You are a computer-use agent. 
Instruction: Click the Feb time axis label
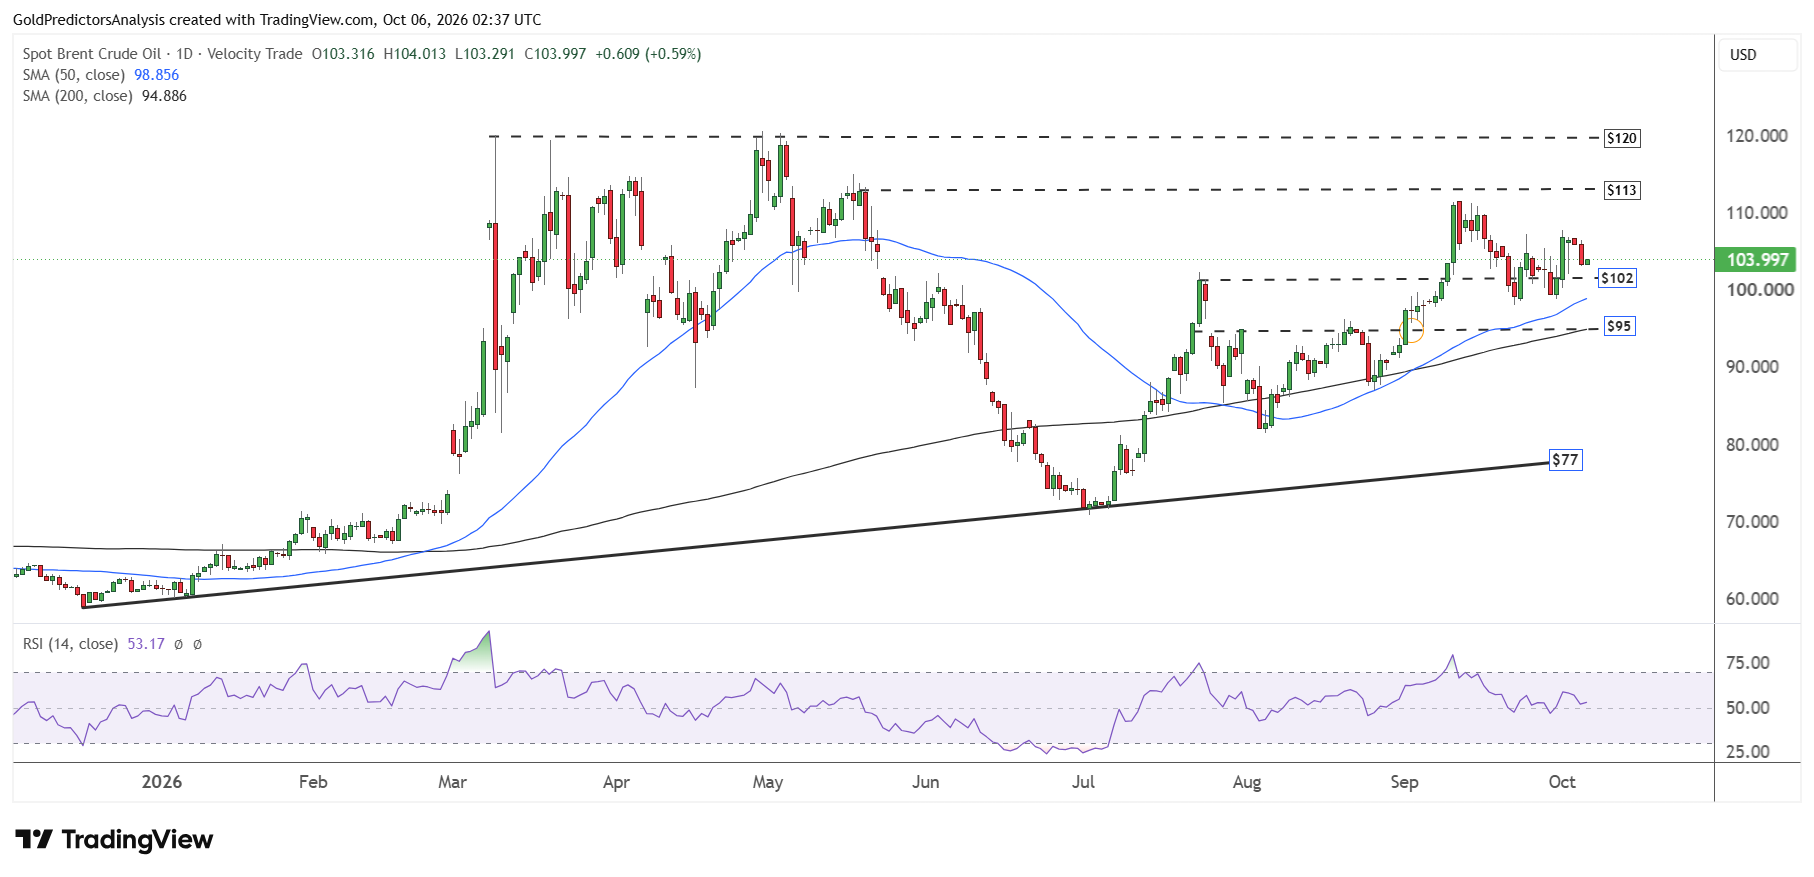pos(313,782)
